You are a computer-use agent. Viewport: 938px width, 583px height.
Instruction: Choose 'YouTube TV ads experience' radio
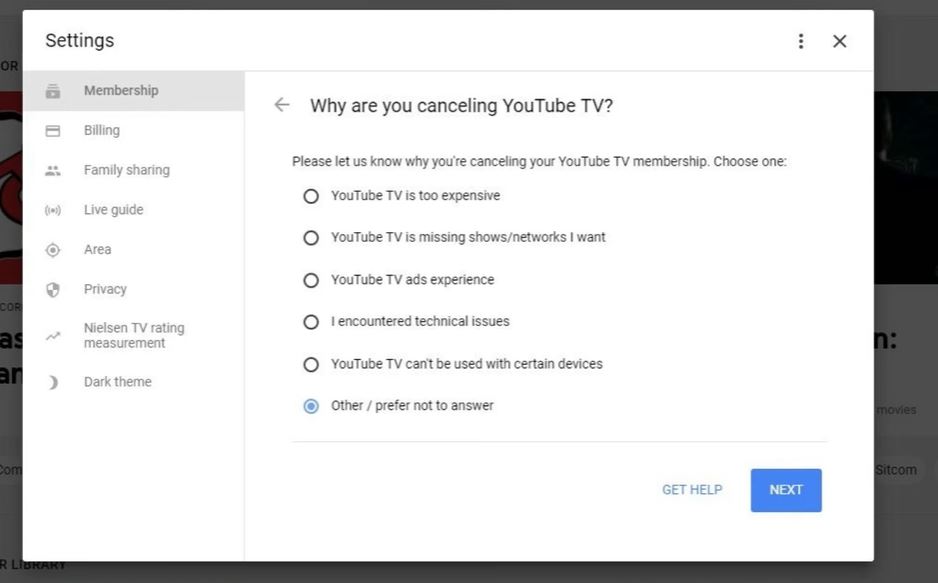pos(310,280)
